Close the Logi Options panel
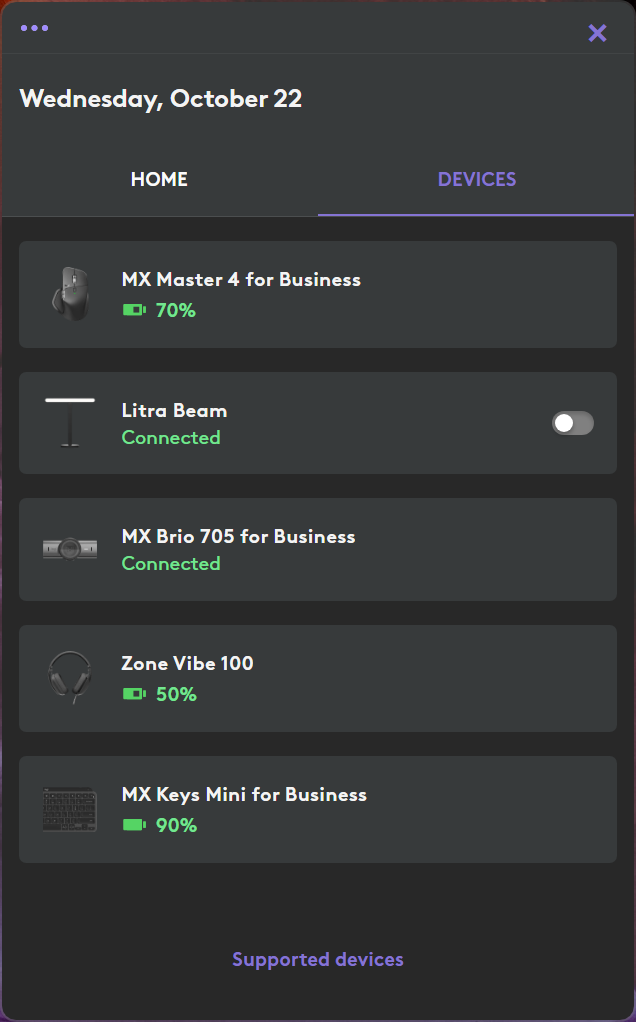 tap(597, 33)
